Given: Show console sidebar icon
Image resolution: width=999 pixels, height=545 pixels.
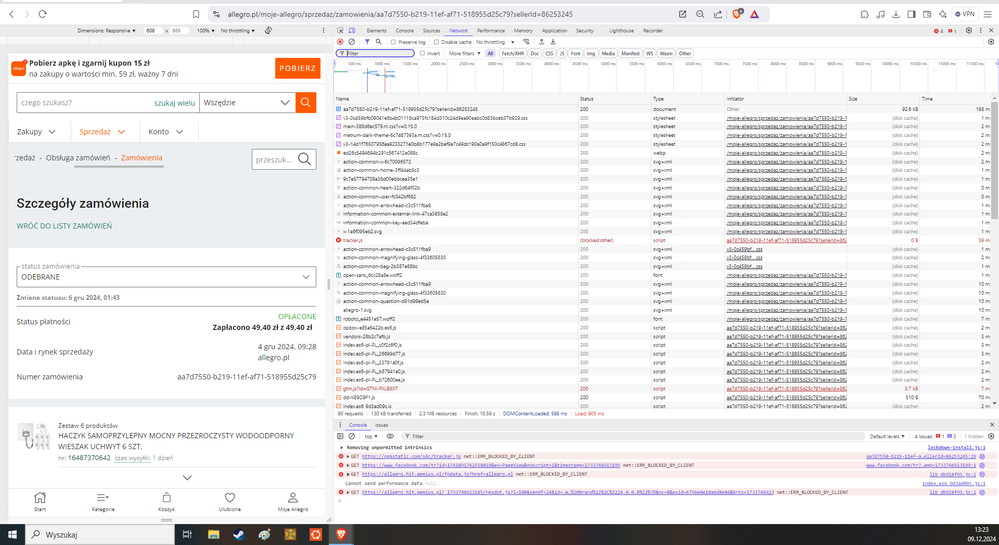Looking at the screenshot, I should click(340, 437).
